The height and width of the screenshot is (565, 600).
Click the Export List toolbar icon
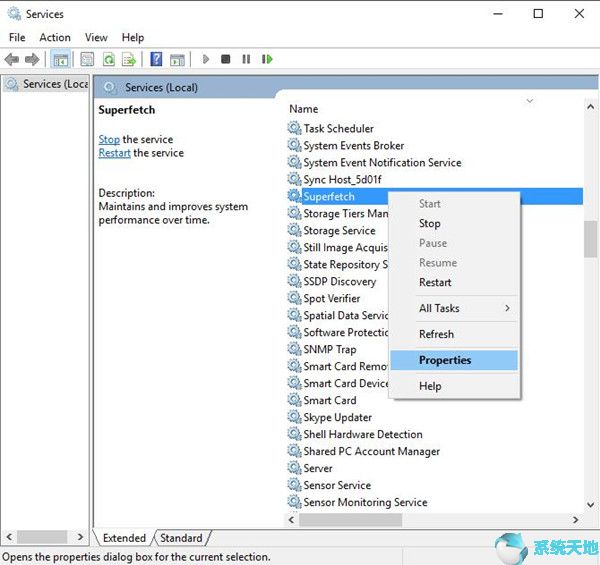click(129, 59)
